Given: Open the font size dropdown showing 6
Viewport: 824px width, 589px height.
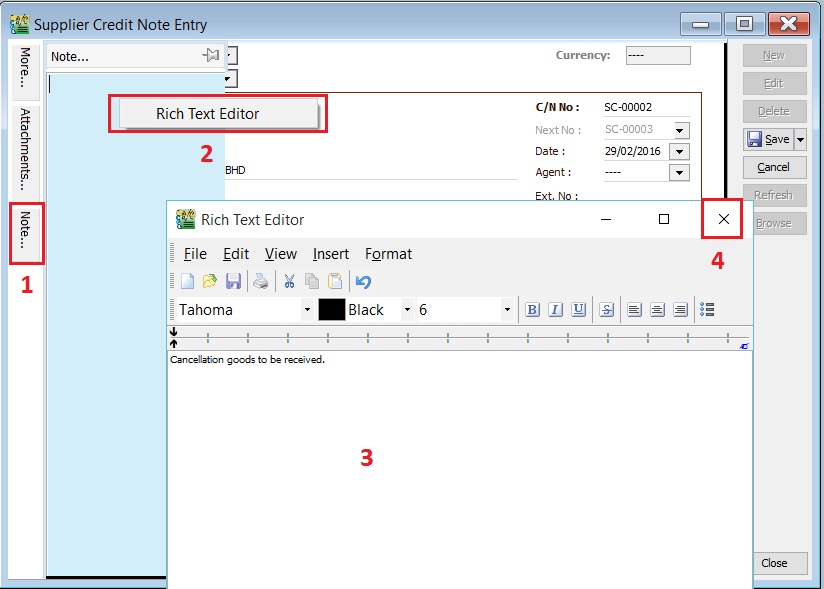Looking at the screenshot, I should (507, 309).
